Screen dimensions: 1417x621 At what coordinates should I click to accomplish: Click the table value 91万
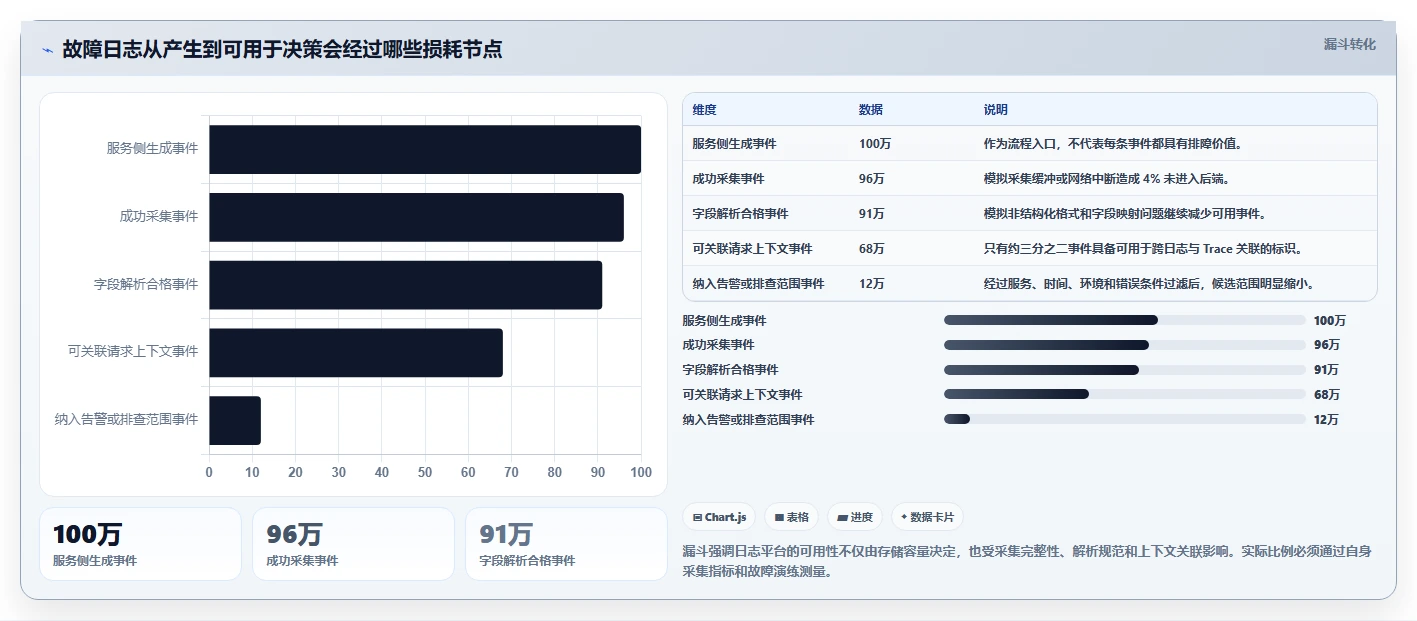(x=872, y=214)
